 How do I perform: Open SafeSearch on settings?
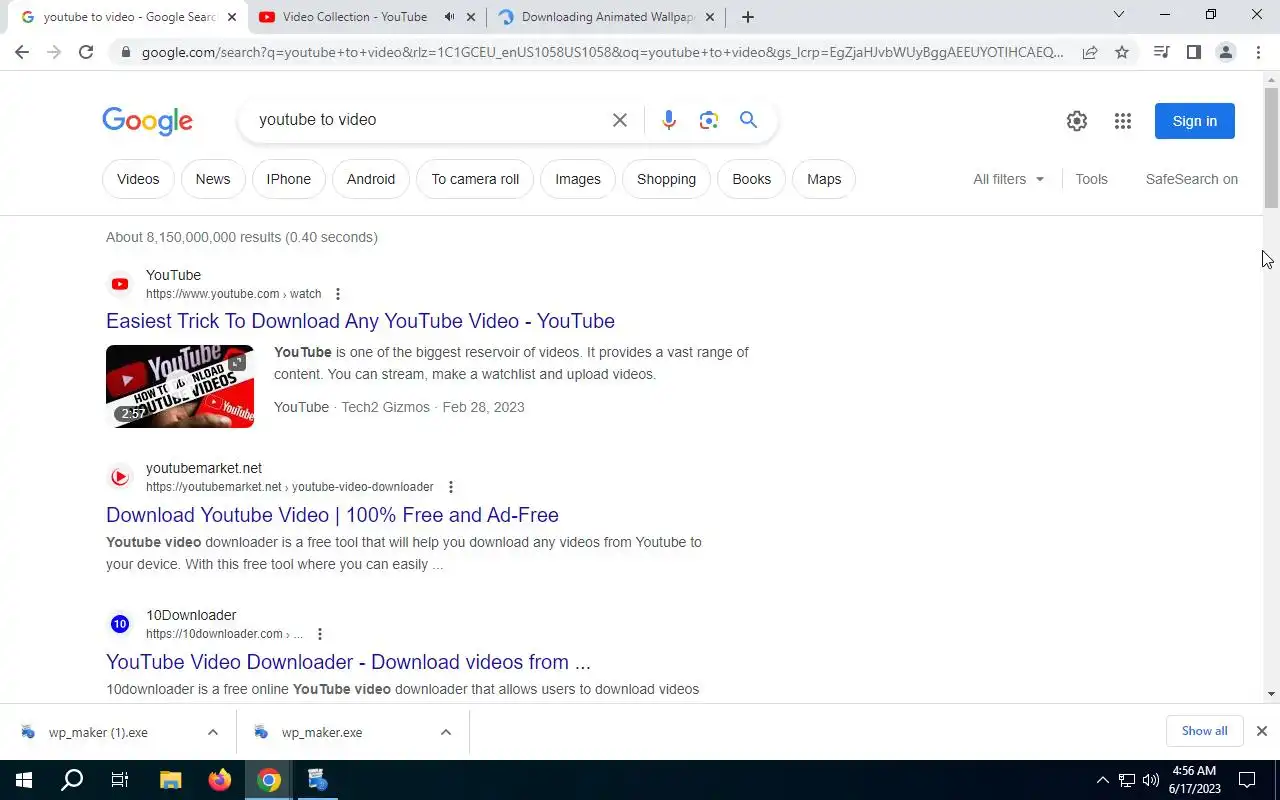[x=1192, y=179]
